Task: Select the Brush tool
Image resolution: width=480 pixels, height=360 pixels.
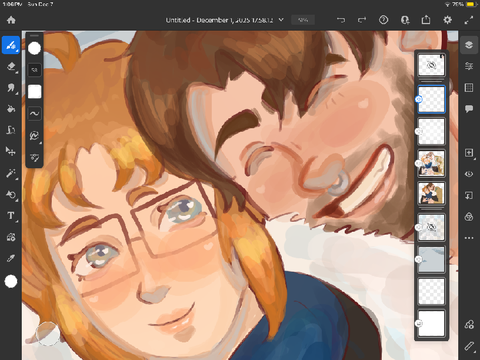Action: [x=11, y=45]
